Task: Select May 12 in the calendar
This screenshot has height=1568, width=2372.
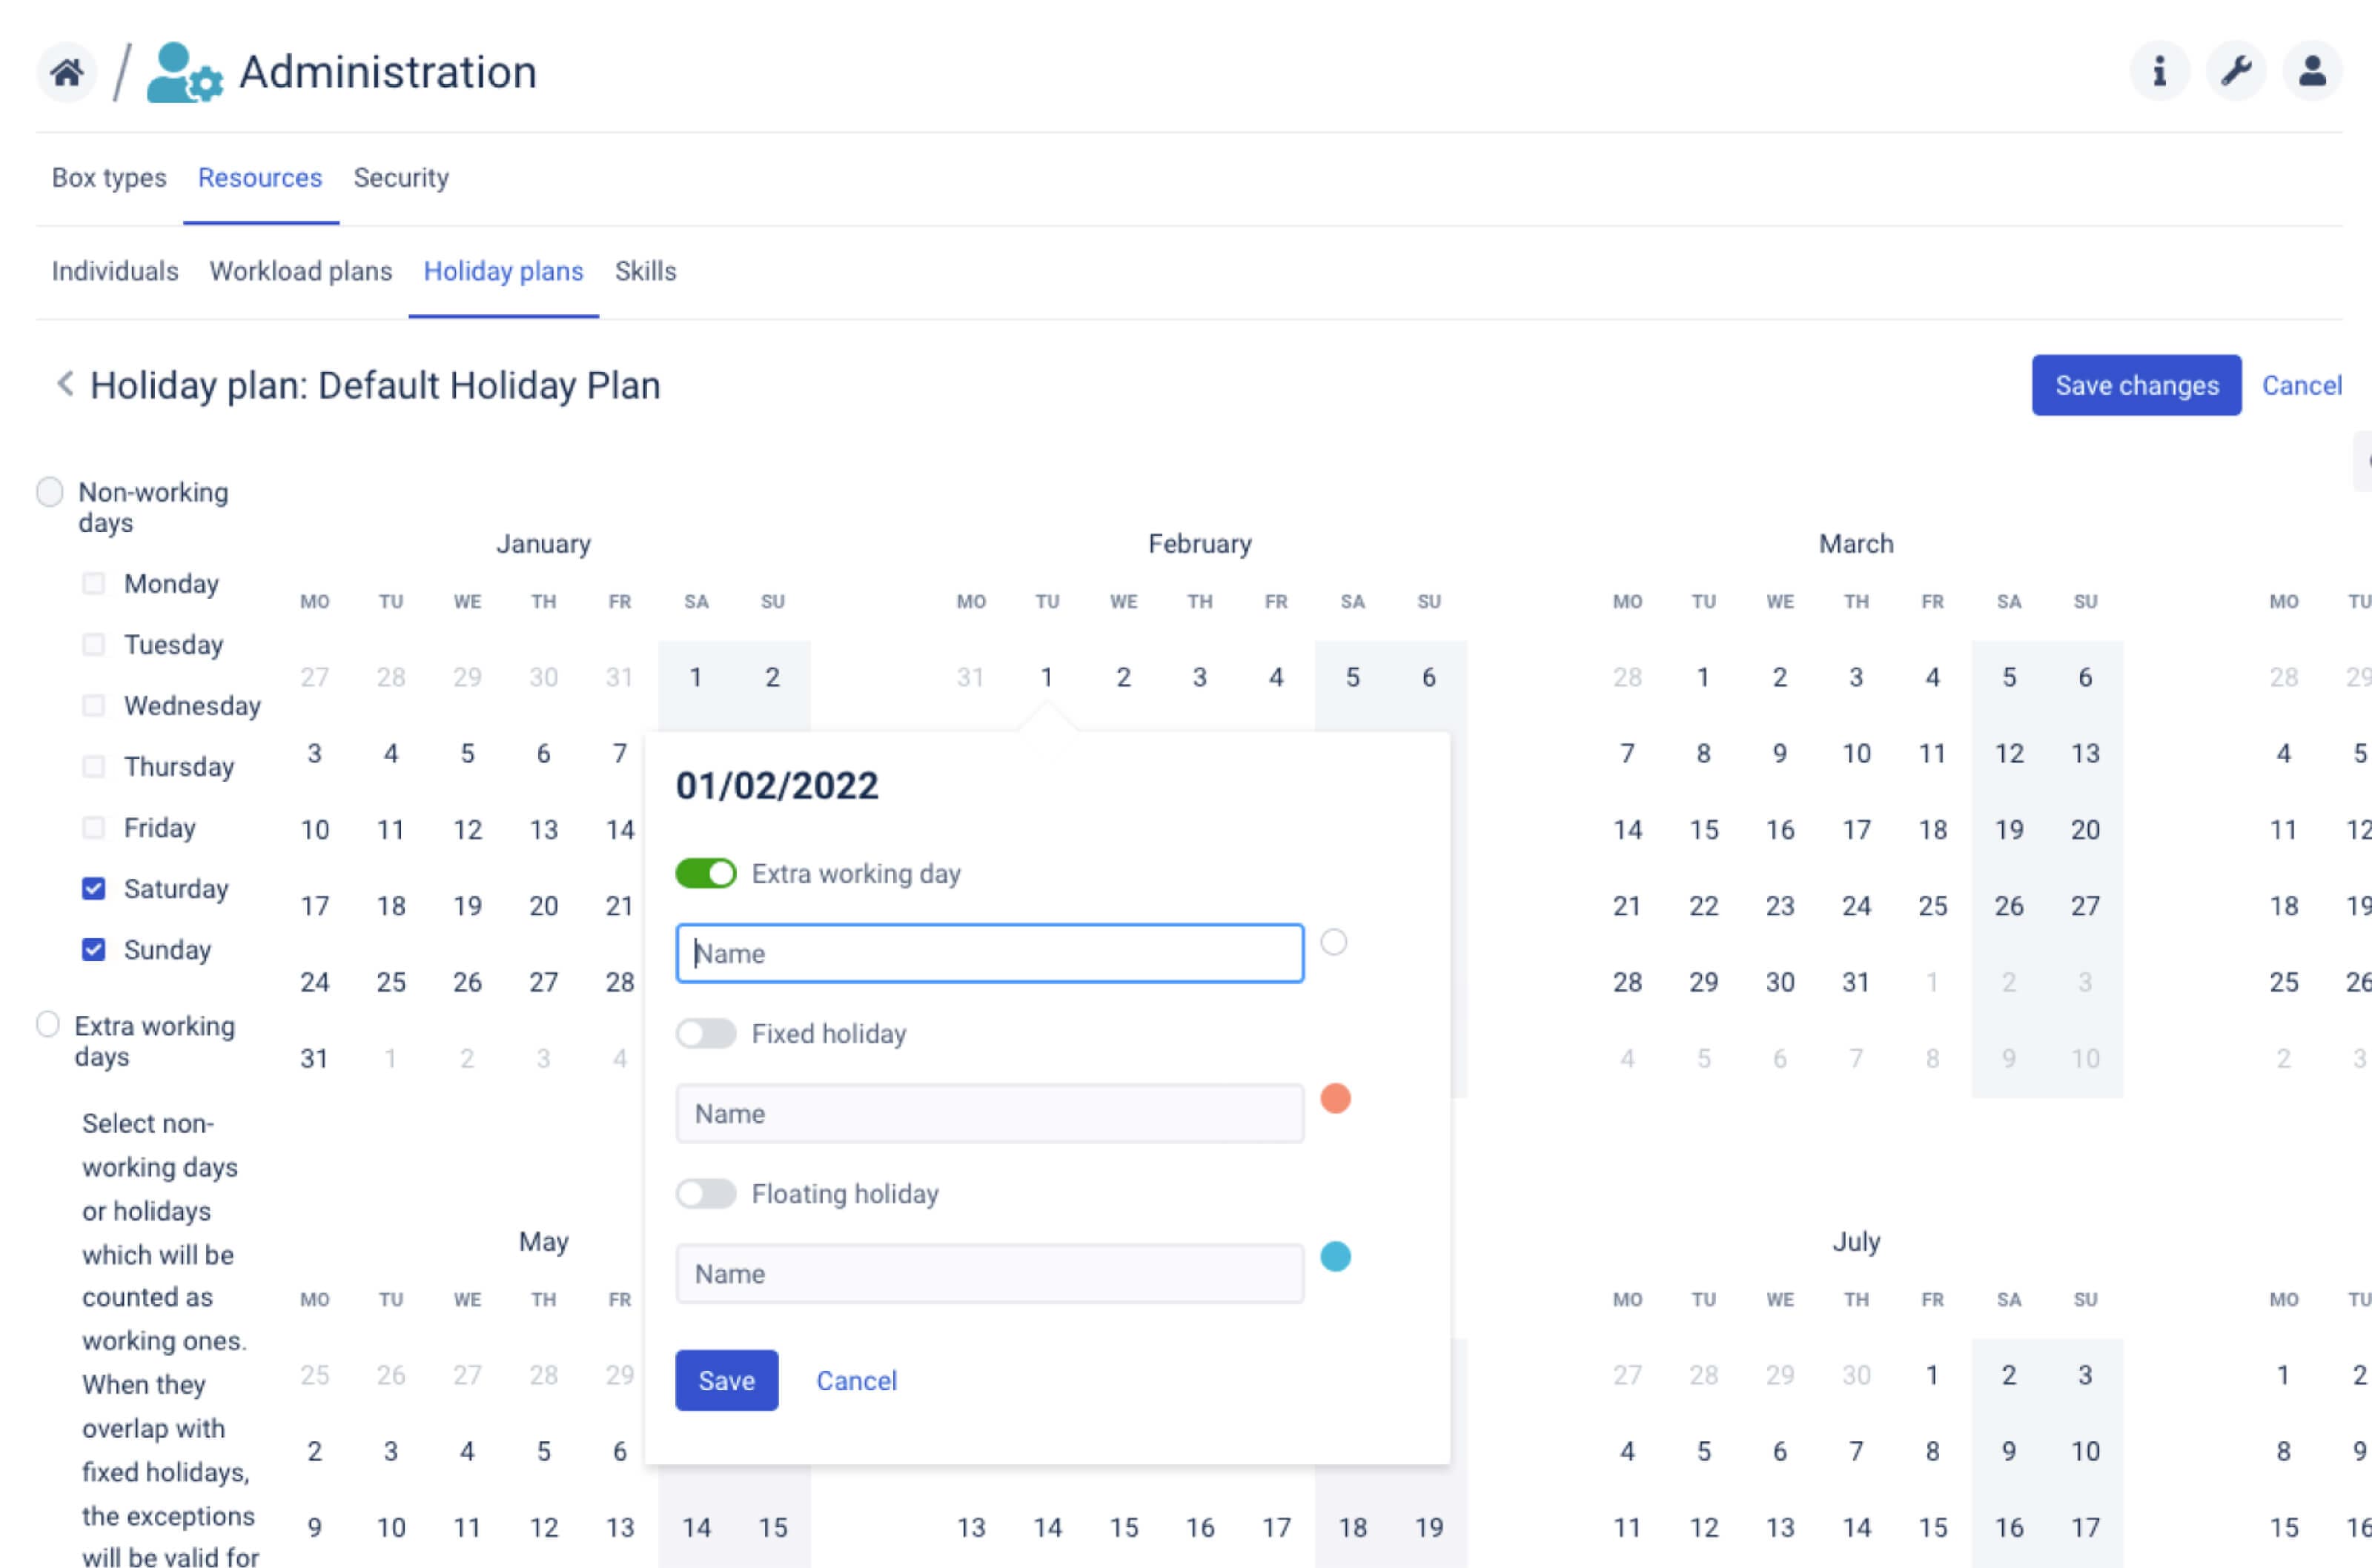Action: pyautogui.click(x=544, y=1527)
